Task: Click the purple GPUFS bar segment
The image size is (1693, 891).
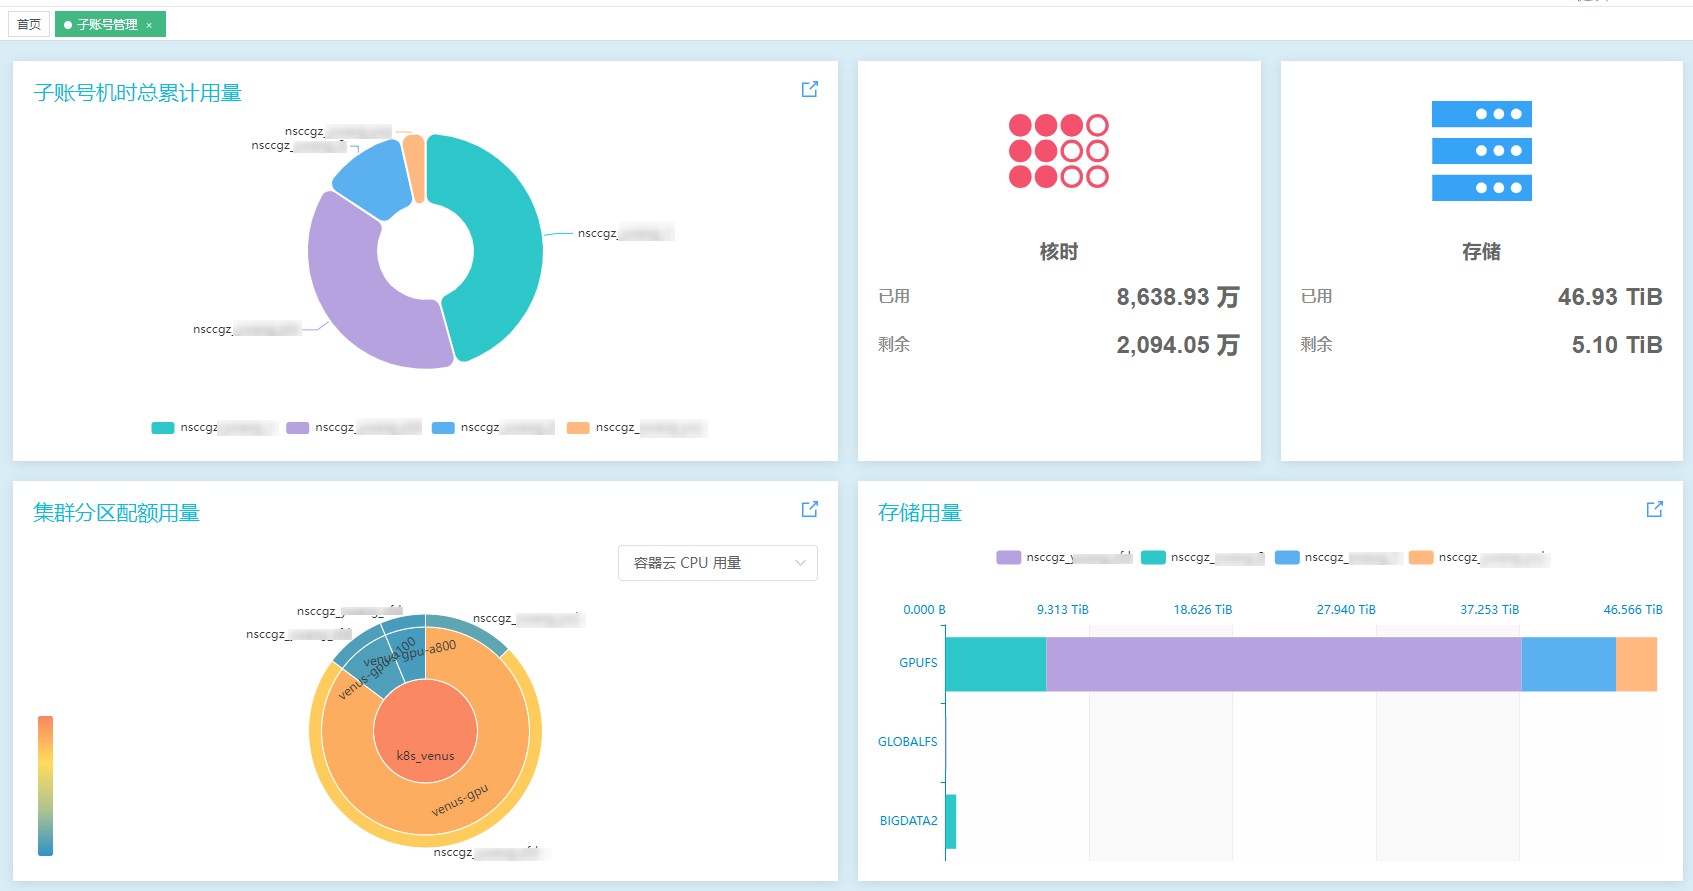Action: point(1283,664)
